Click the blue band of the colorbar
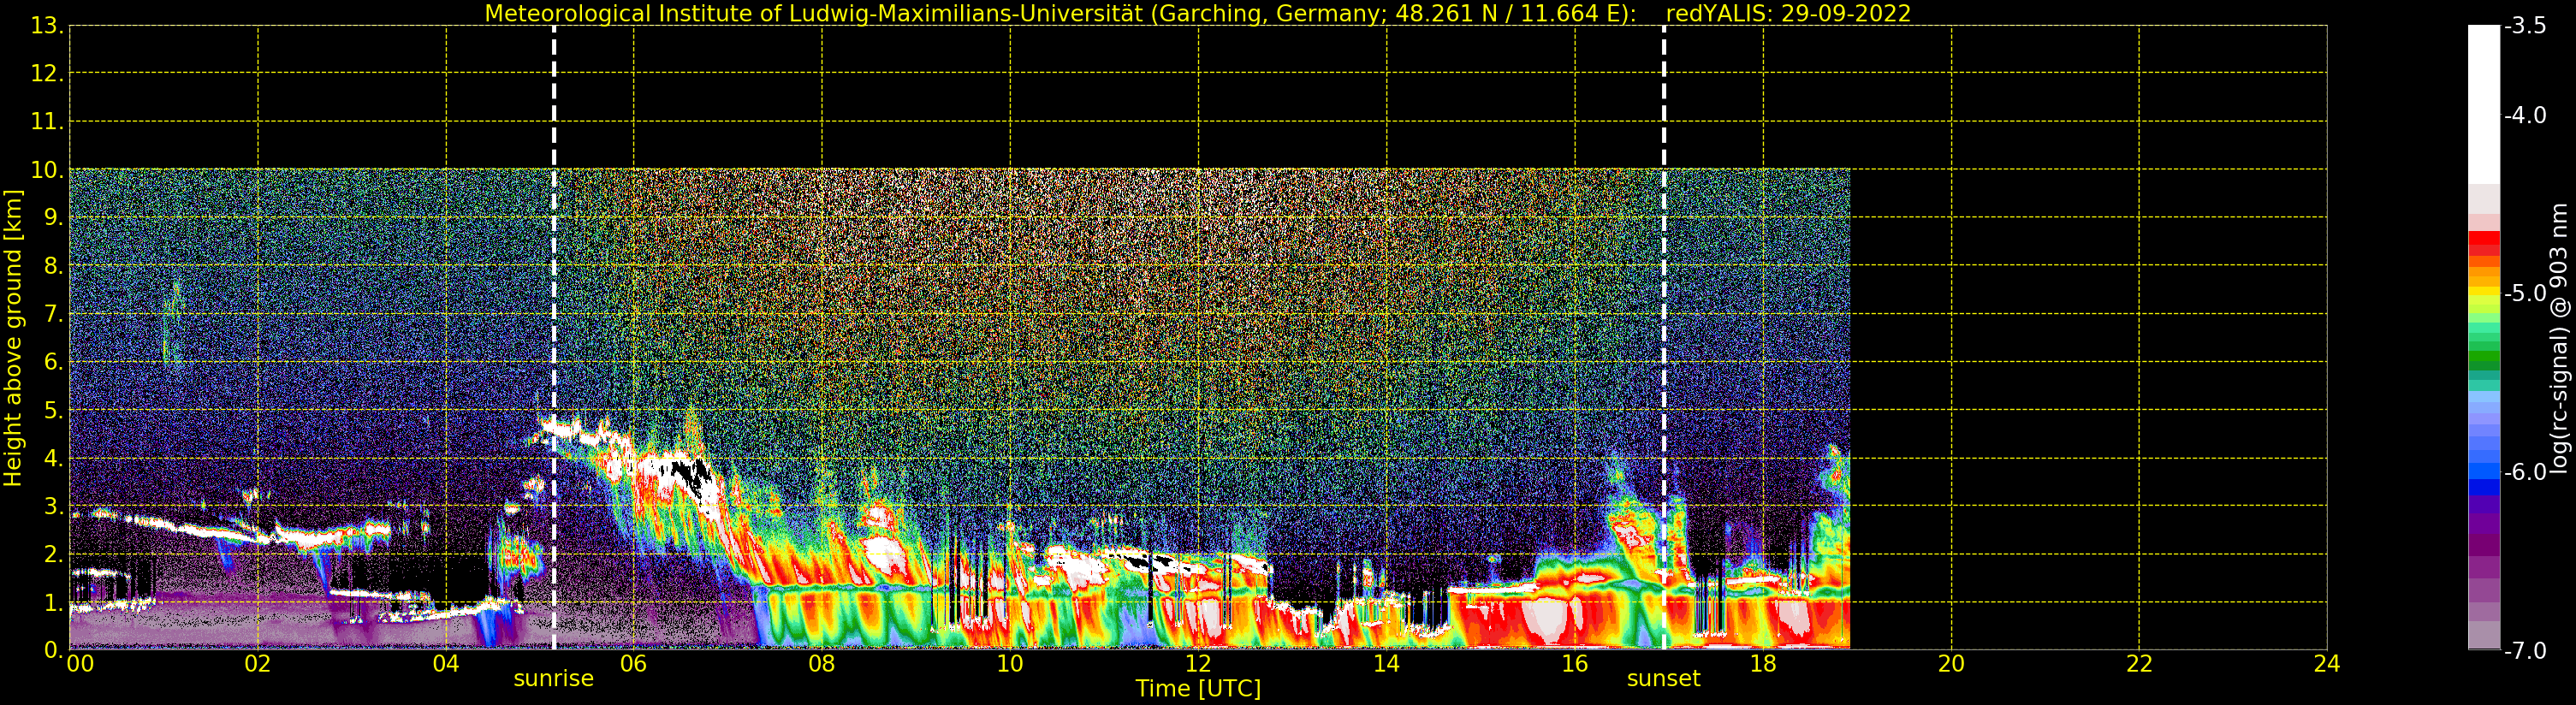 2484,470
